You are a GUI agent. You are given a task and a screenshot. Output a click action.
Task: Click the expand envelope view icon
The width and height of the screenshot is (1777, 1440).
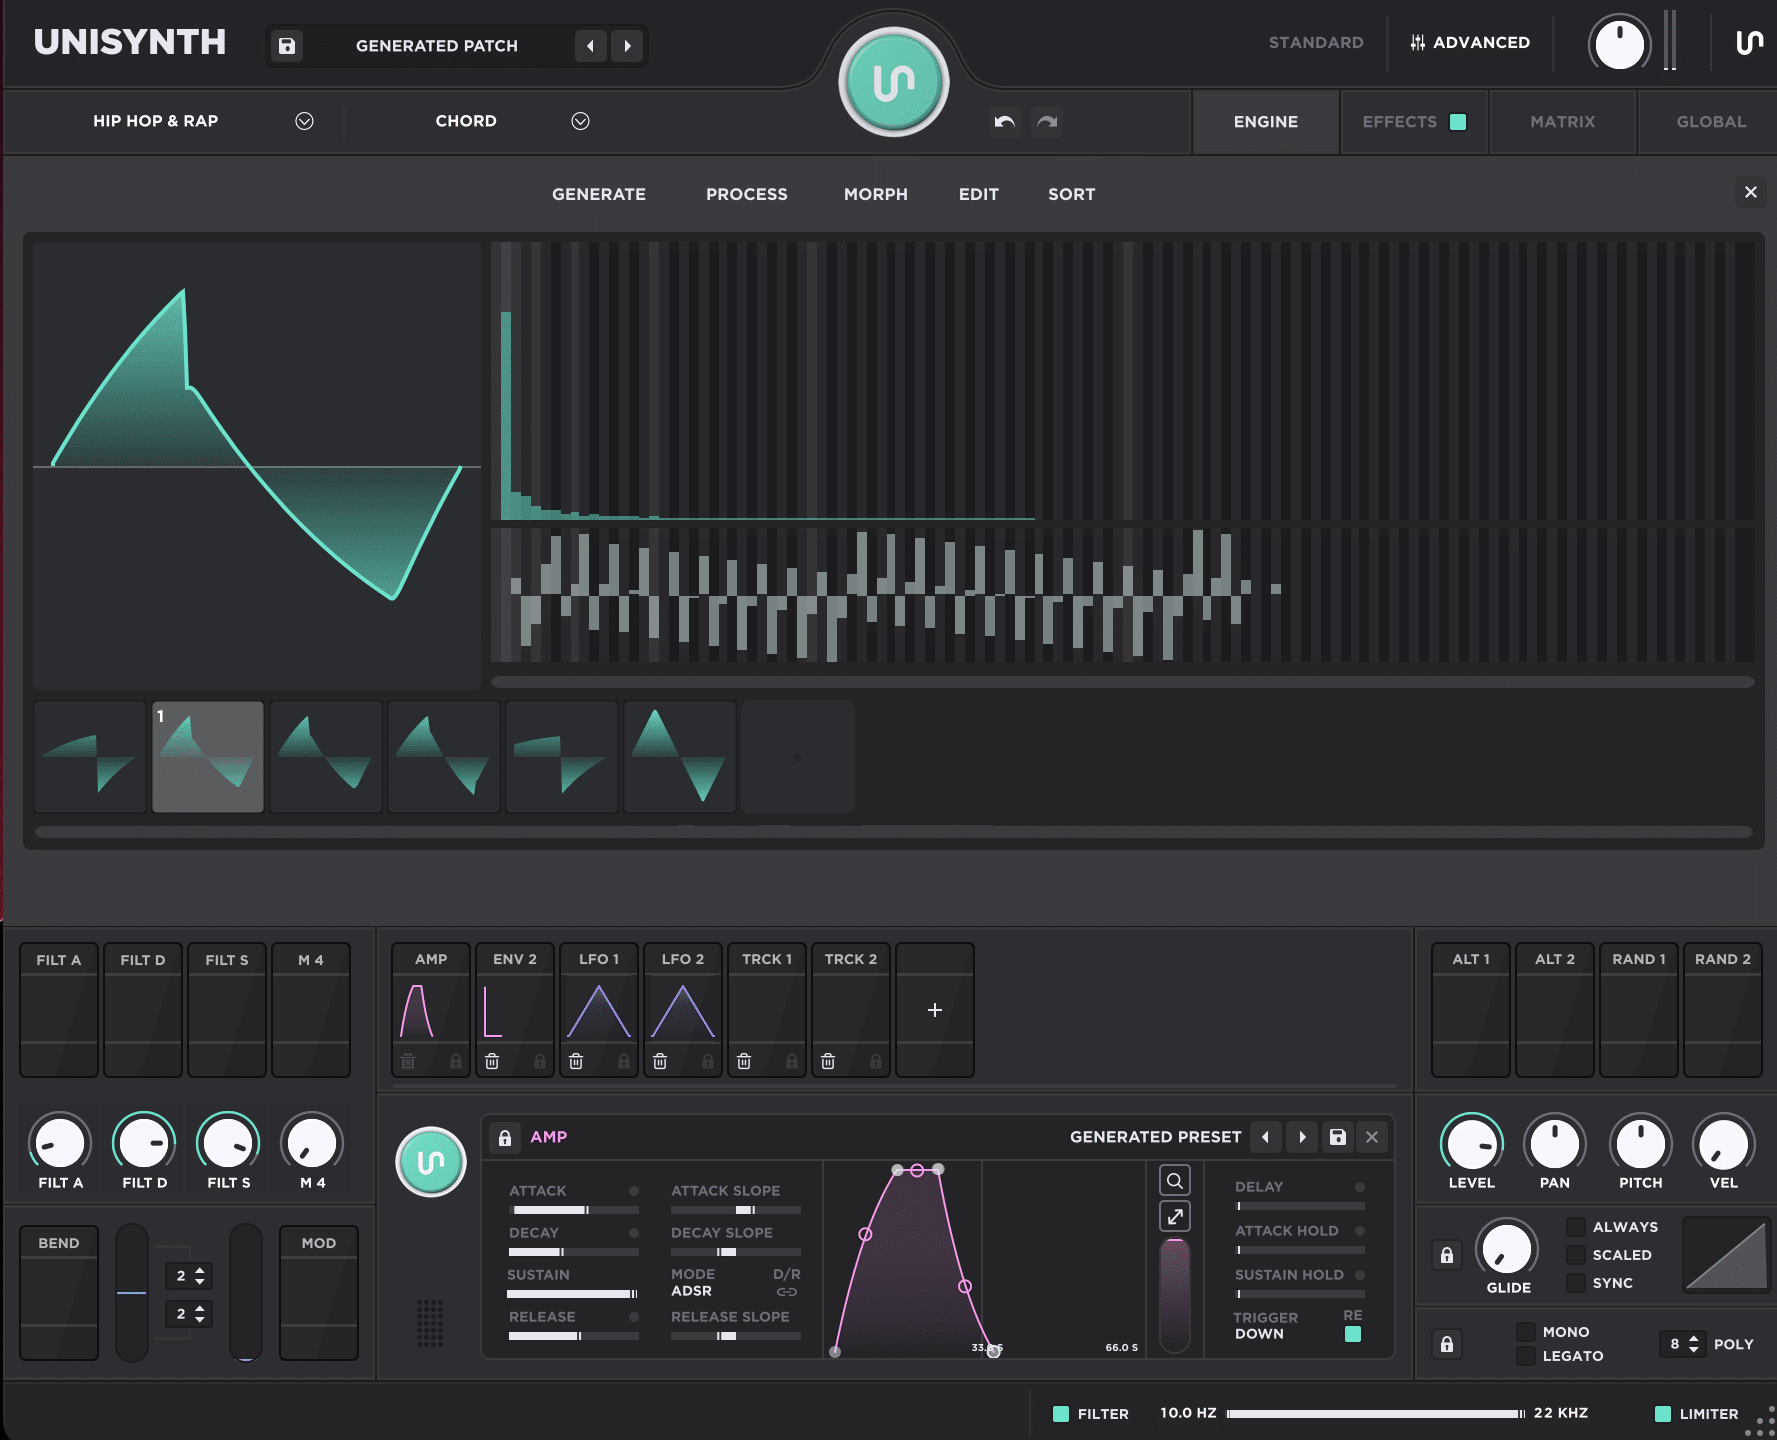(x=1175, y=1217)
